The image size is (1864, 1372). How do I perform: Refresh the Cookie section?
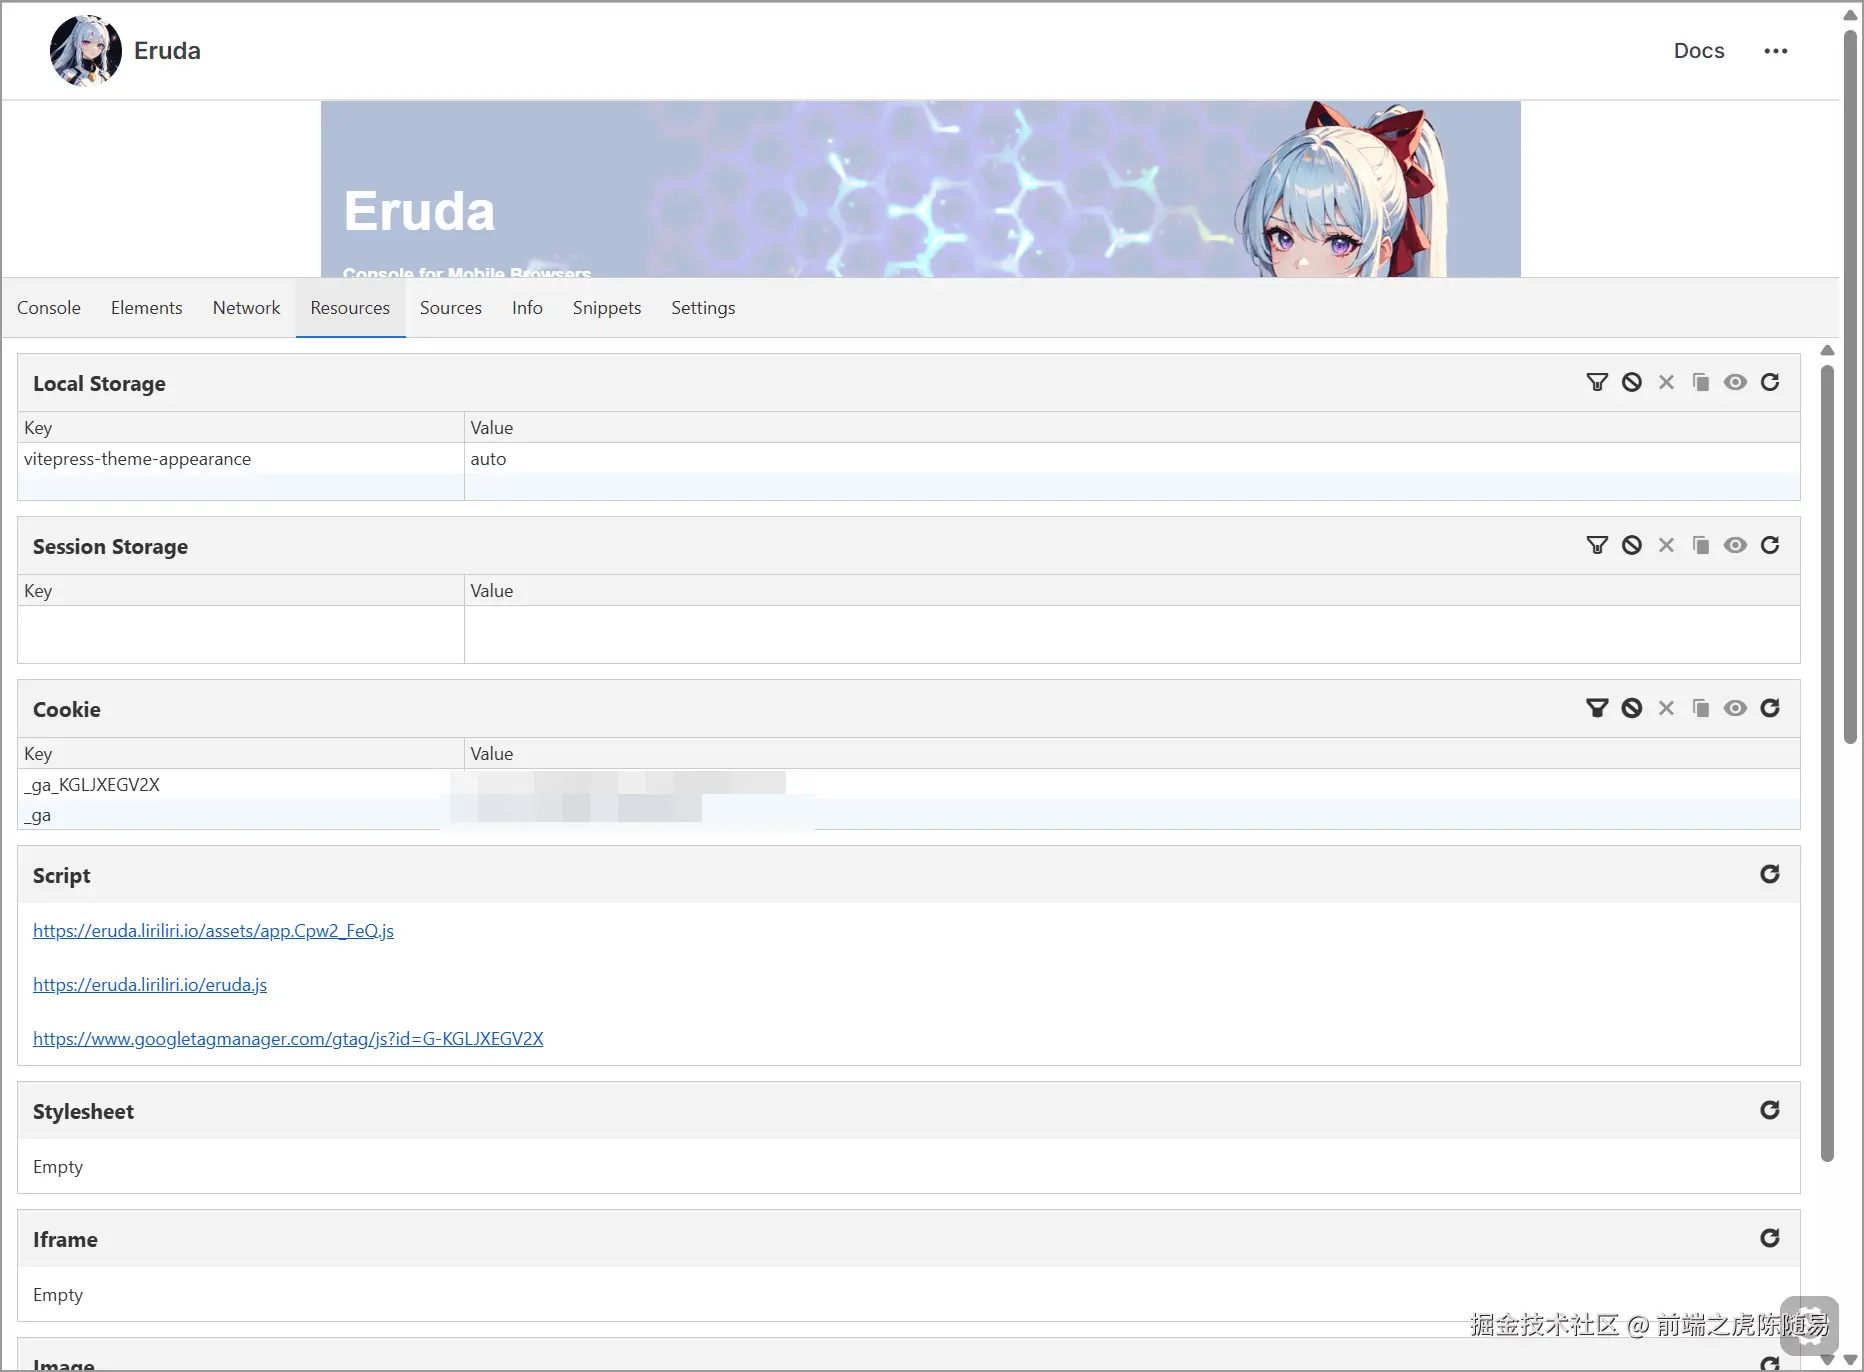coord(1770,708)
